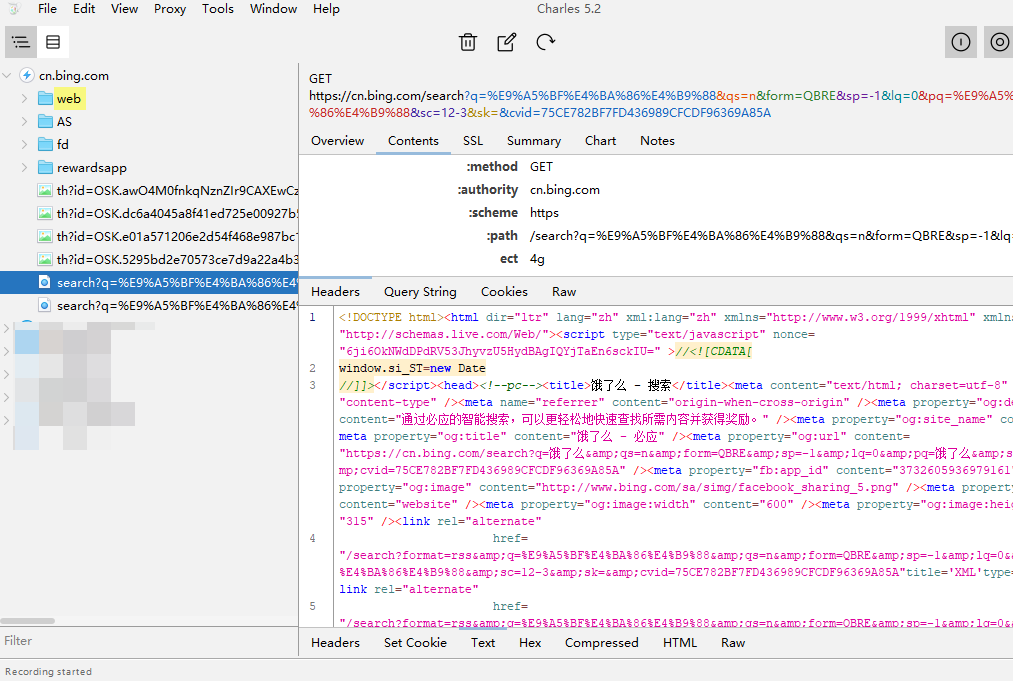
Task: Click the tree horizontal scrollbar
Action: point(28,621)
